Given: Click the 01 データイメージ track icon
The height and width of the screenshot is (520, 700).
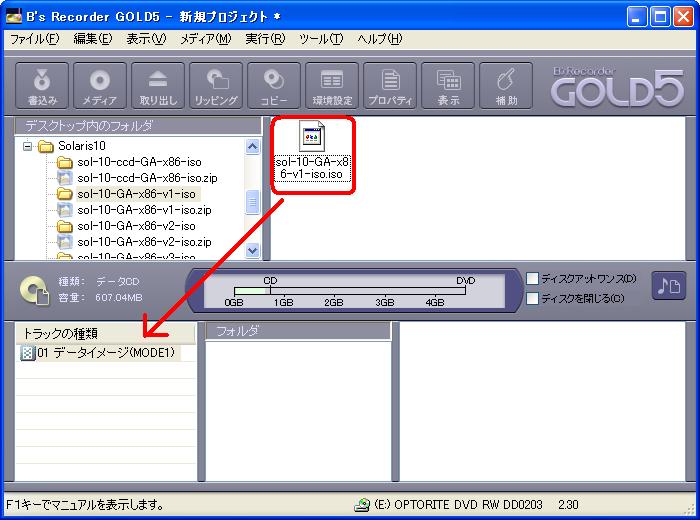Looking at the screenshot, I should tap(27, 353).
